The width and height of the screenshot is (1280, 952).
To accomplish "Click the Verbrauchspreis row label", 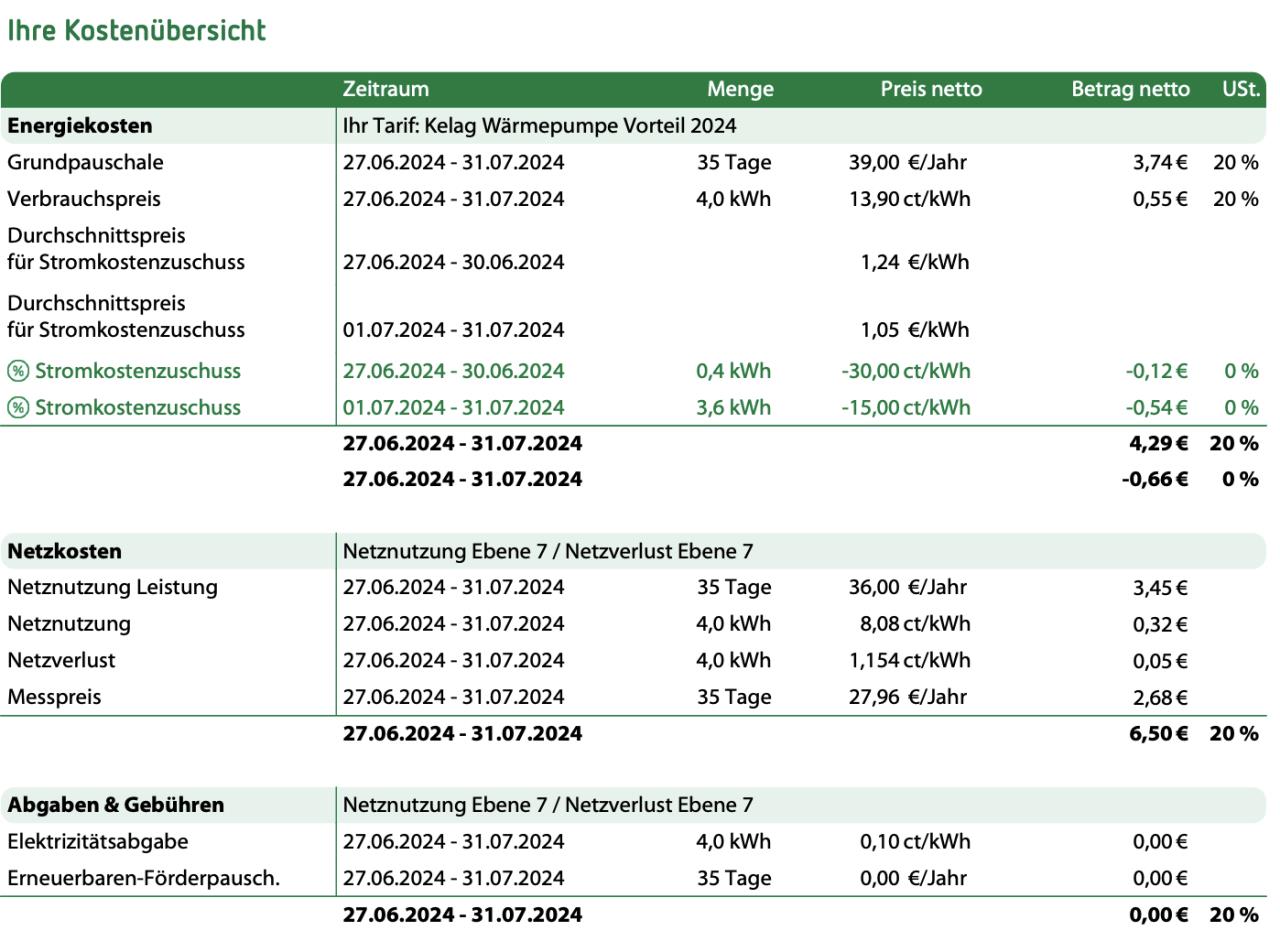I will pyautogui.click(x=84, y=199).
